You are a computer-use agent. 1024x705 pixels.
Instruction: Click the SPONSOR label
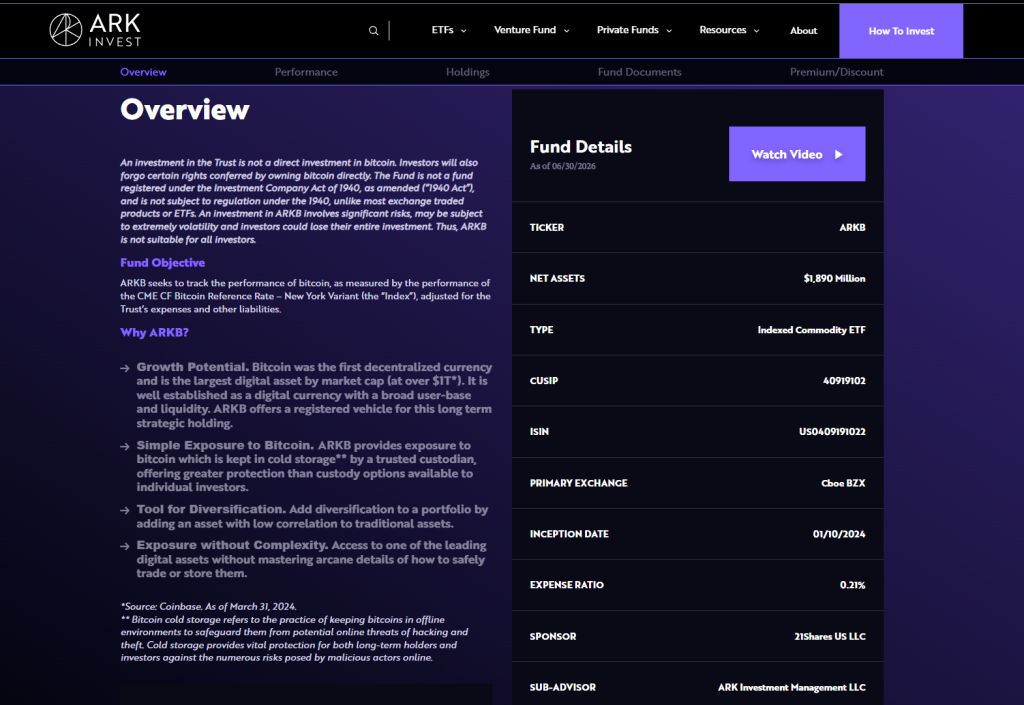pyautogui.click(x=552, y=636)
